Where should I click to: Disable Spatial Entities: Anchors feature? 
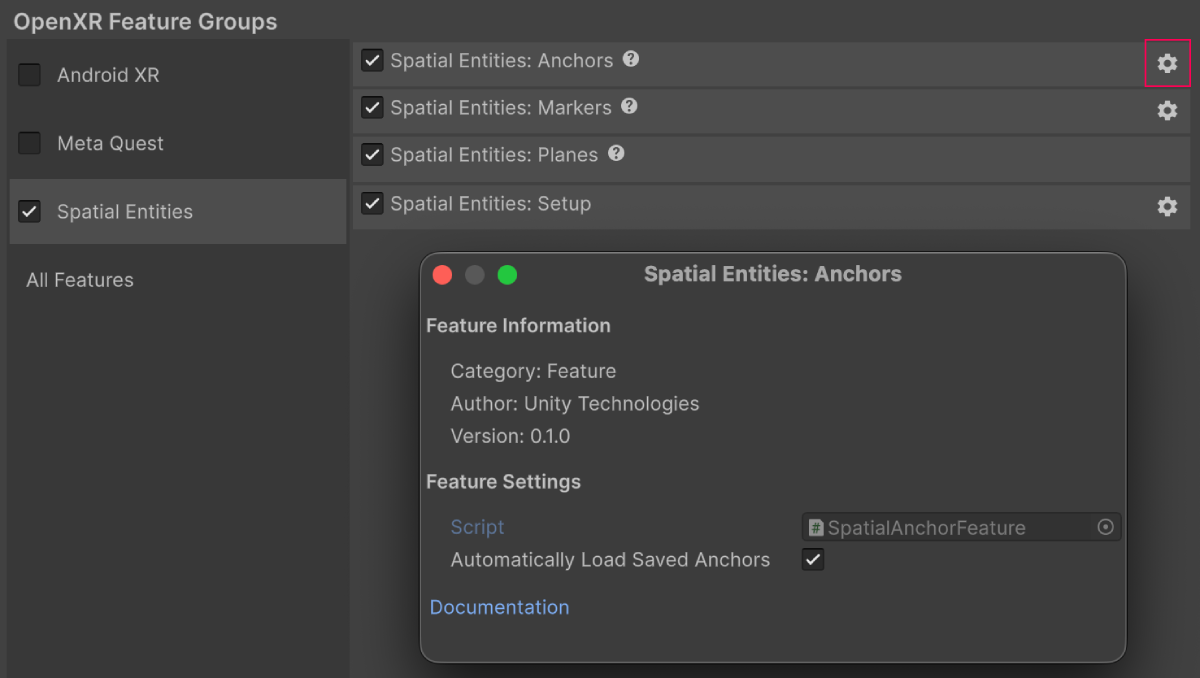point(372,60)
